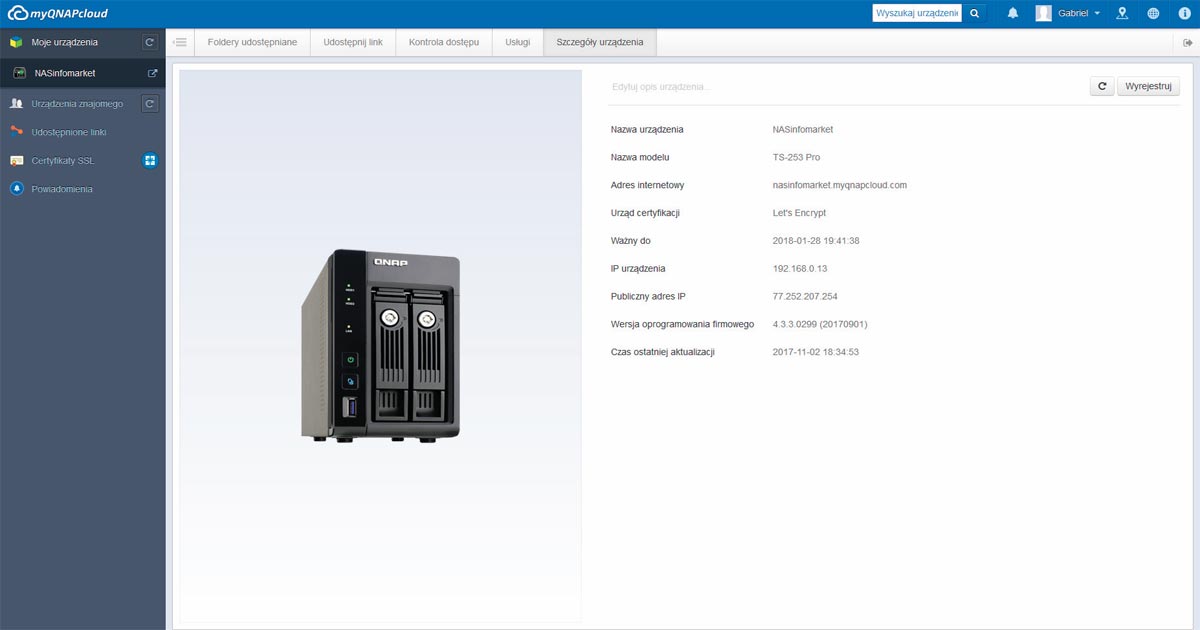Image resolution: width=1200 pixels, height=630 pixels.
Task: Edit the device description field
Action: pos(845,87)
